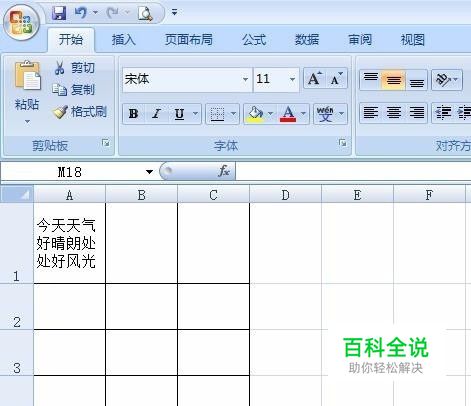
Task: Select row 1 header
Action: coord(17,243)
